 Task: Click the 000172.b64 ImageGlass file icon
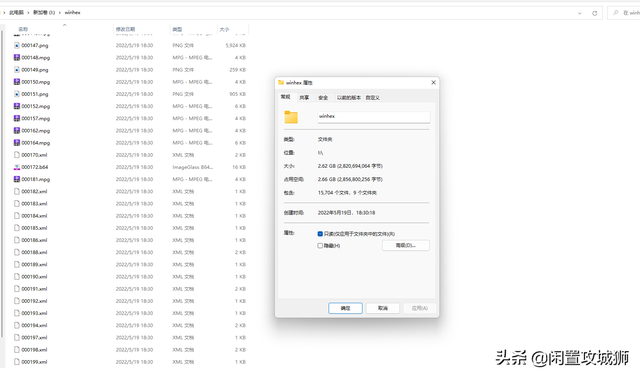pyautogui.click(x=17, y=167)
